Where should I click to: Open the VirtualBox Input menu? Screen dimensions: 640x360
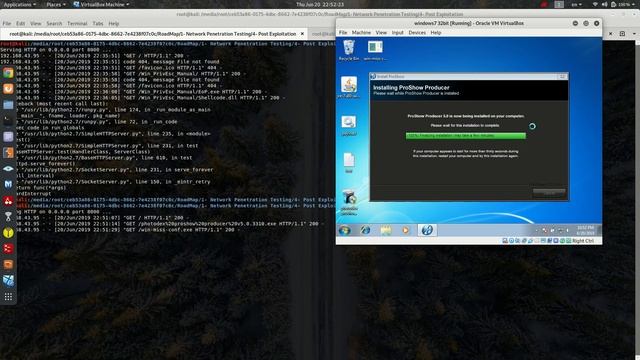pyautogui.click(x=397, y=33)
